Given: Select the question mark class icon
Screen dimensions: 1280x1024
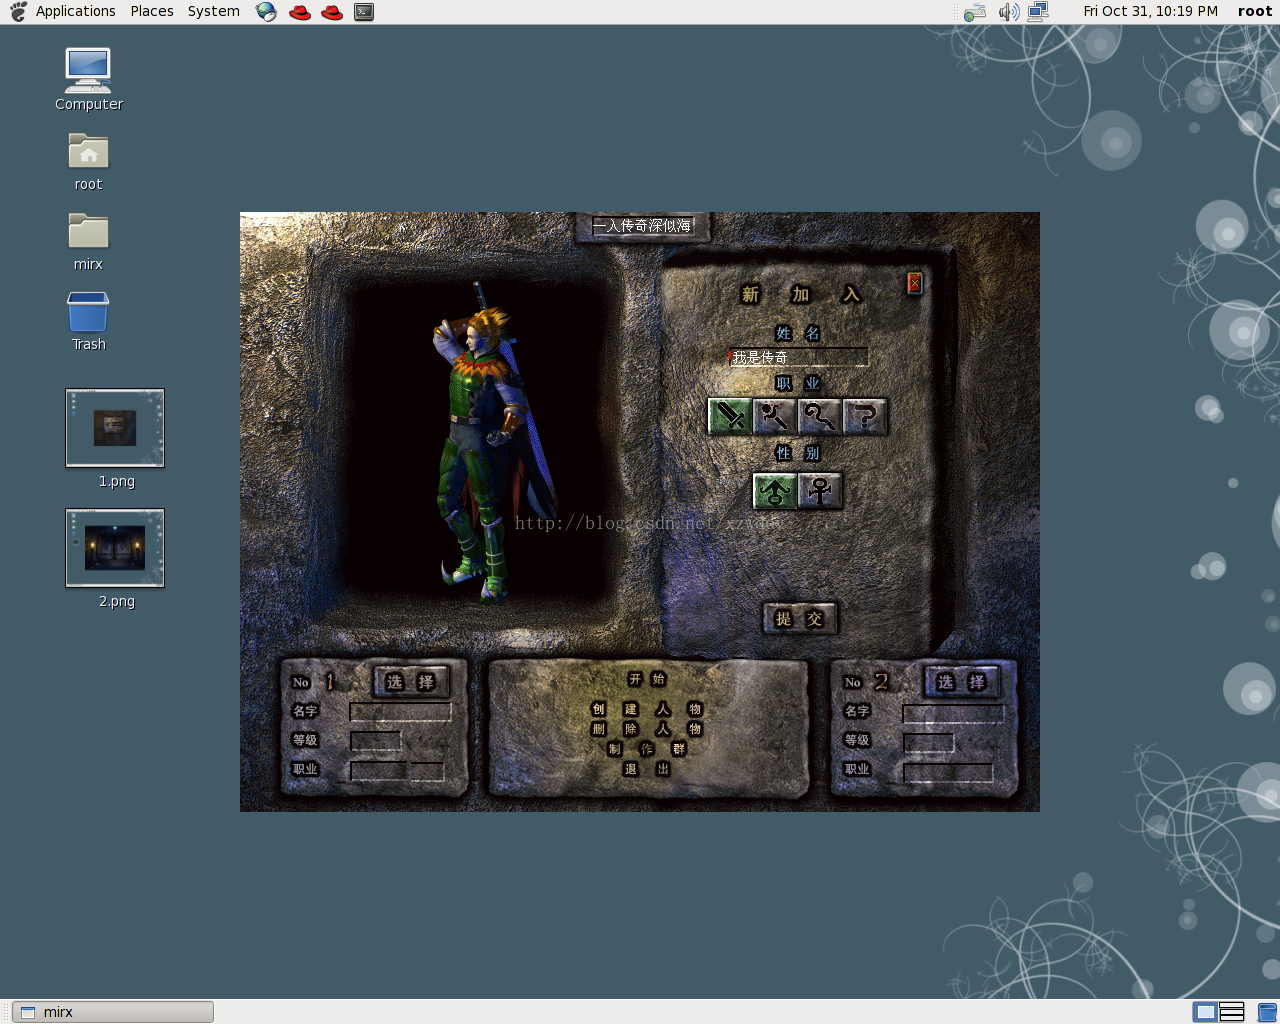Looking at the screenshot, I should point(865,415).
